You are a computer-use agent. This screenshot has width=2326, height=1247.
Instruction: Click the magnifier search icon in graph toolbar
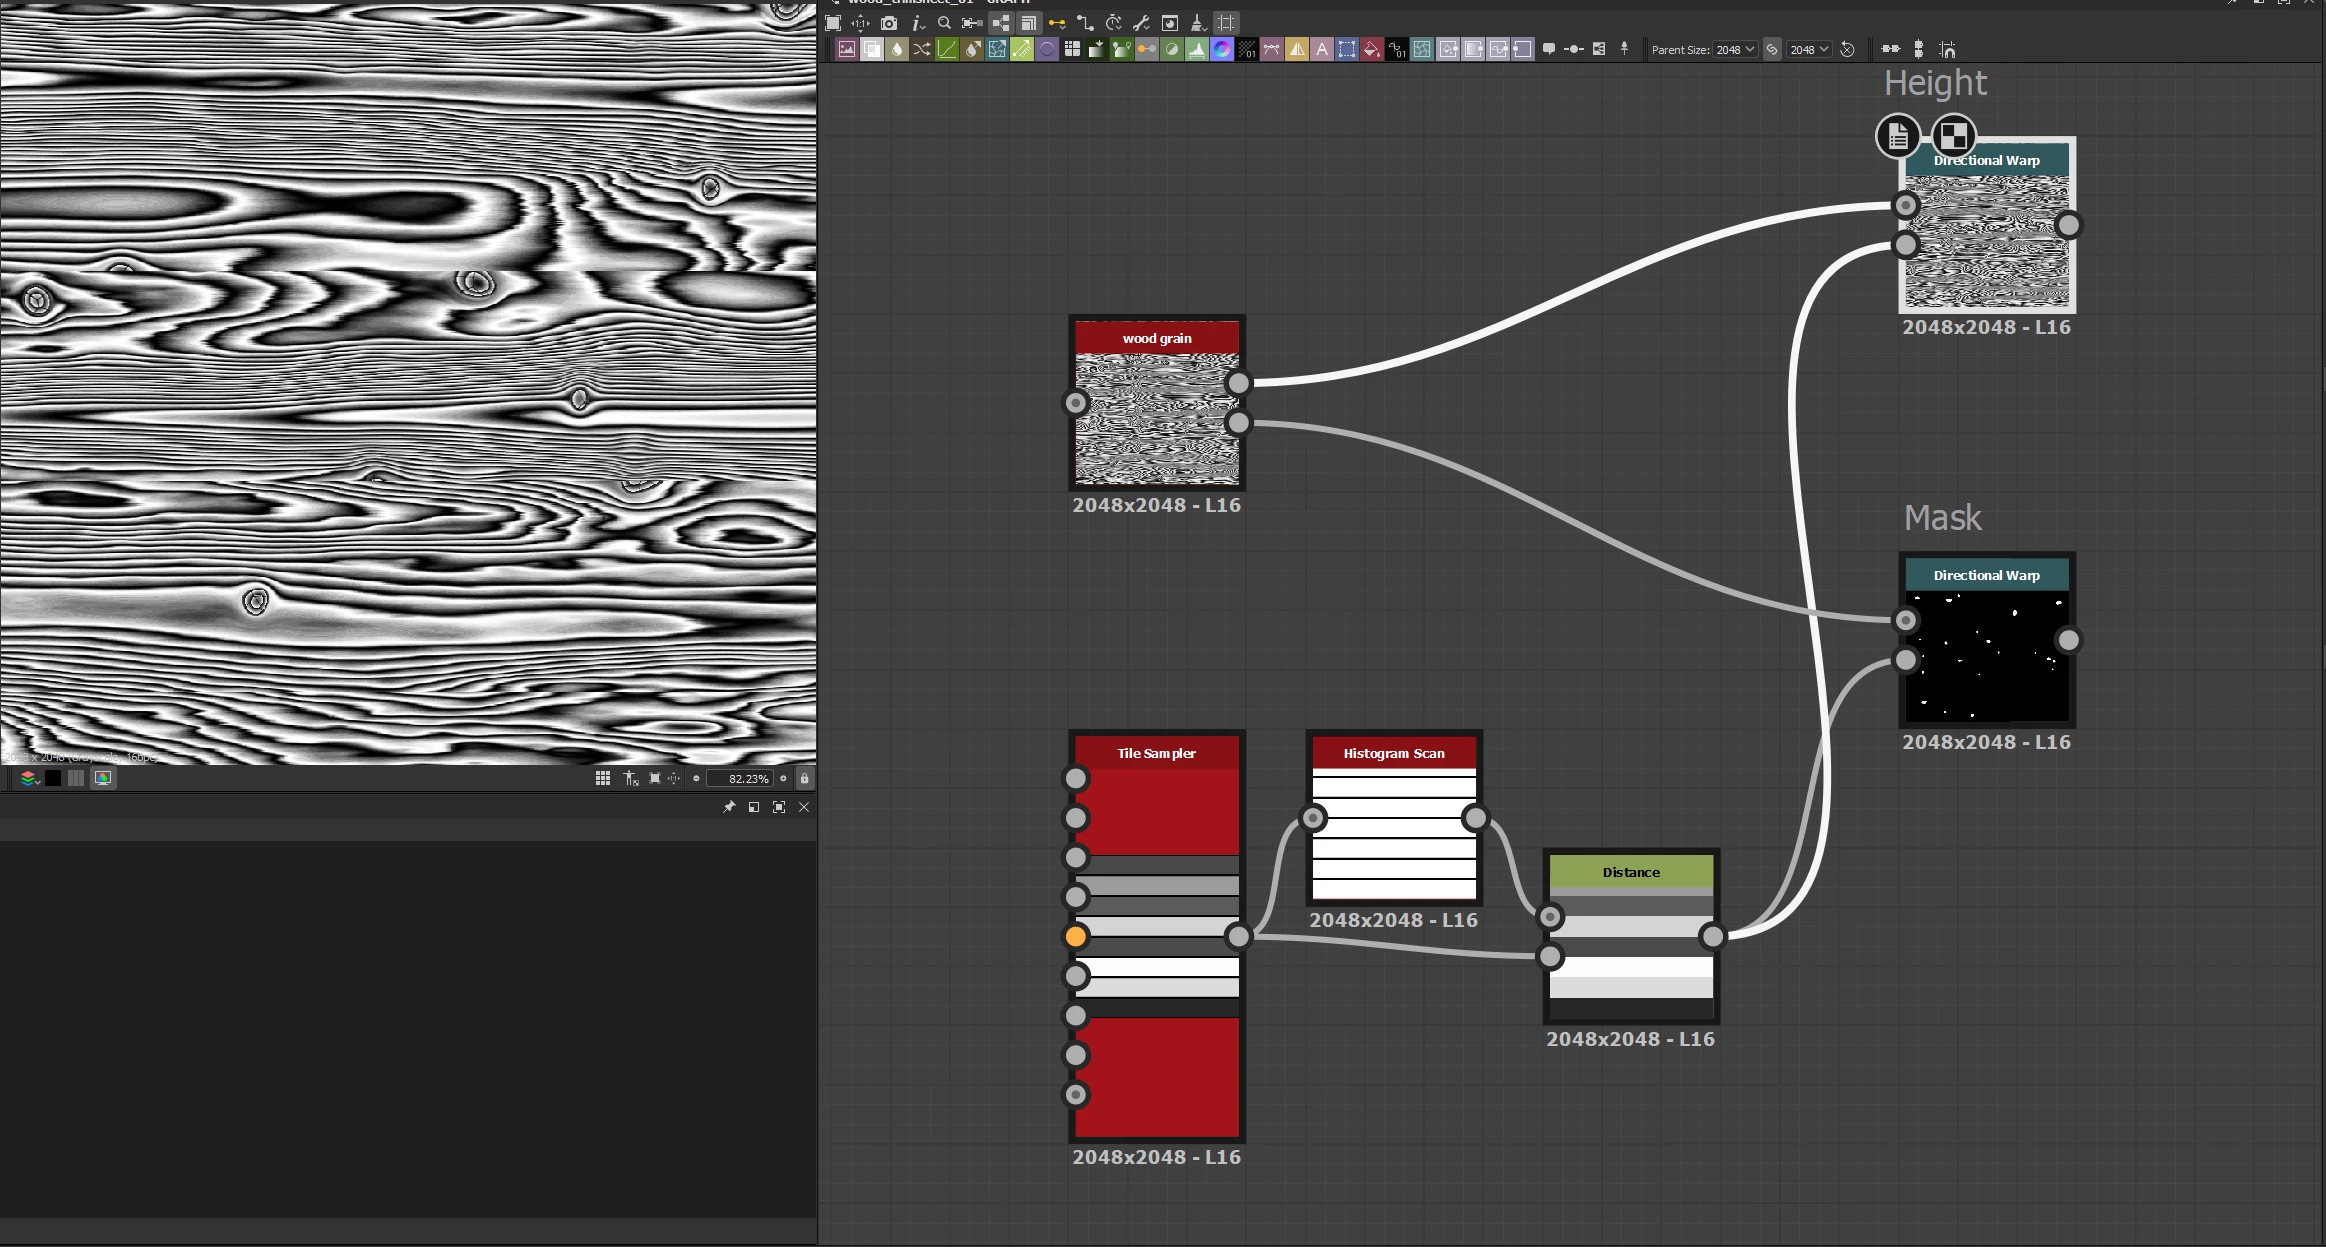pyautogui.click(x=944, y=23)
